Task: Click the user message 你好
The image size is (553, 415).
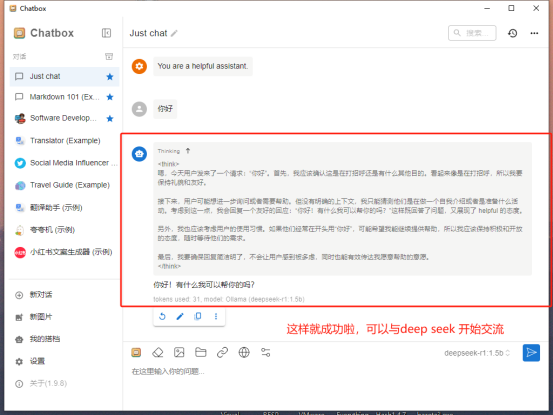Action: (x=165, y=109)
